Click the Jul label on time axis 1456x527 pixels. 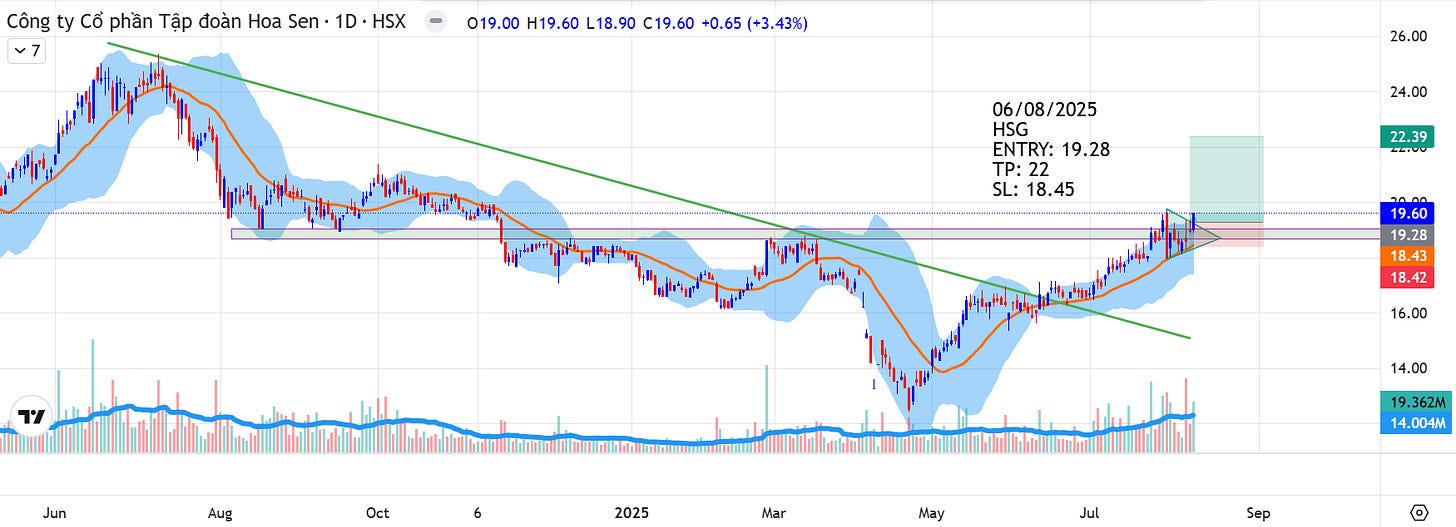point(1091,513)
